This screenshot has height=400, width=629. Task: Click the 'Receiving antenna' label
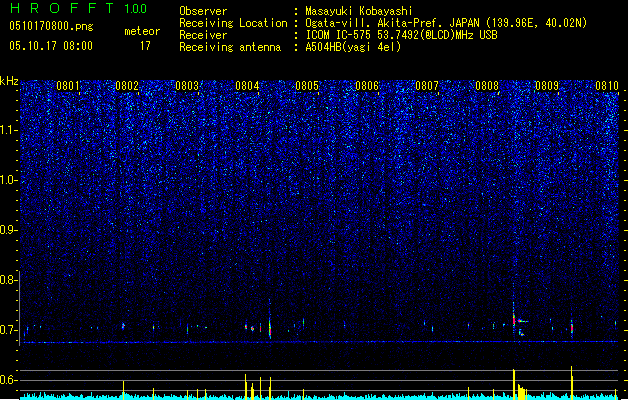[x=230, y=47]
